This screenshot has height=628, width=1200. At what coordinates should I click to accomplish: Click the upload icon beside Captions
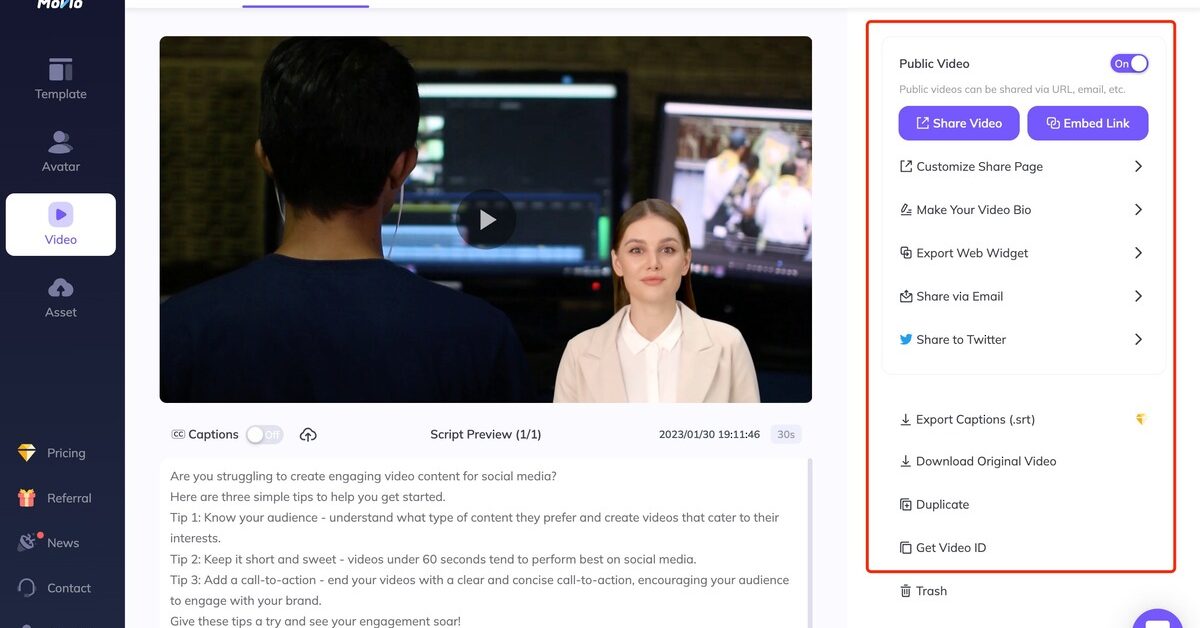tap(308, 435)
